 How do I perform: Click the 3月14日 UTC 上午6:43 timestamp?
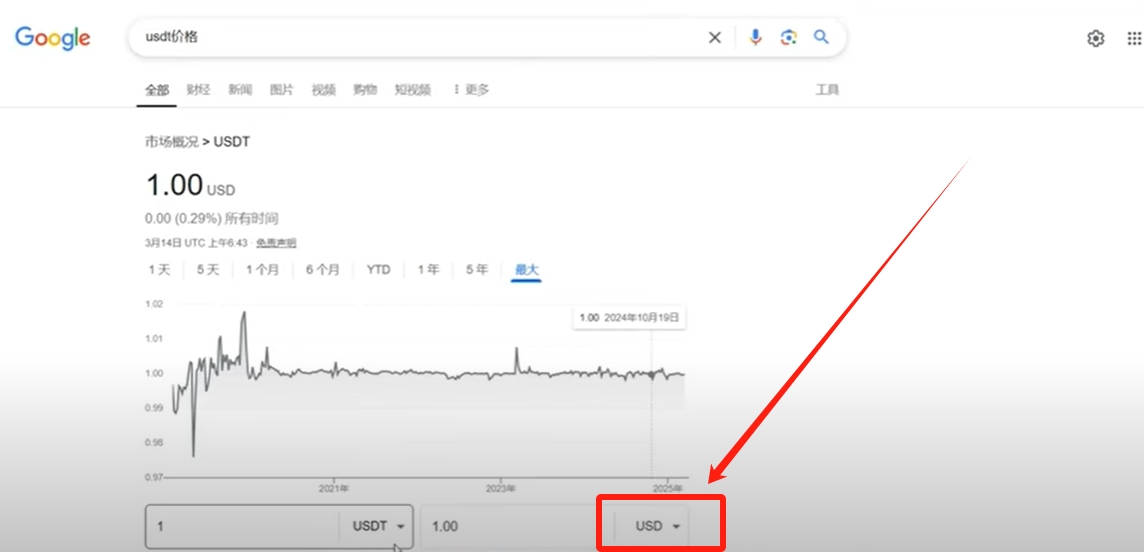(197, 242)
